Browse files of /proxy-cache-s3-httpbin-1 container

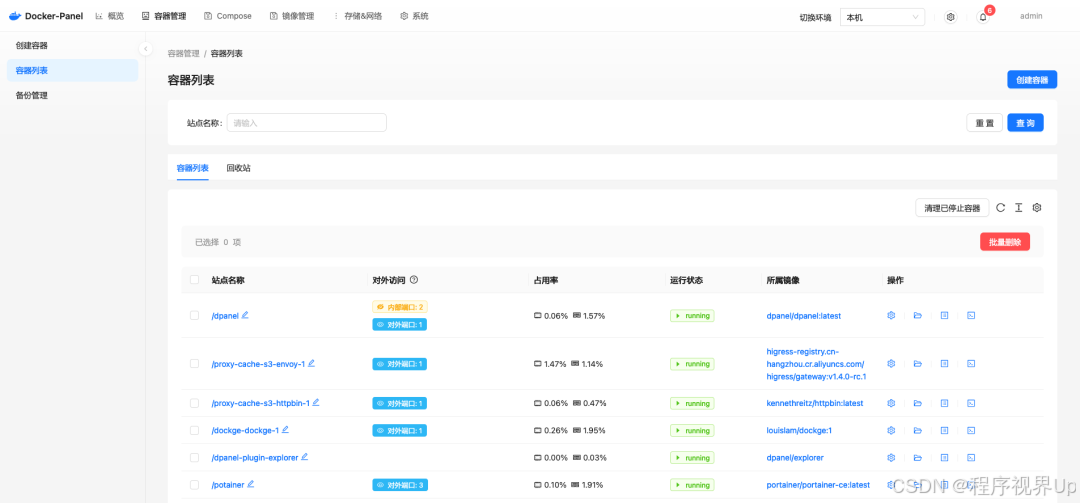pos(917,403)
